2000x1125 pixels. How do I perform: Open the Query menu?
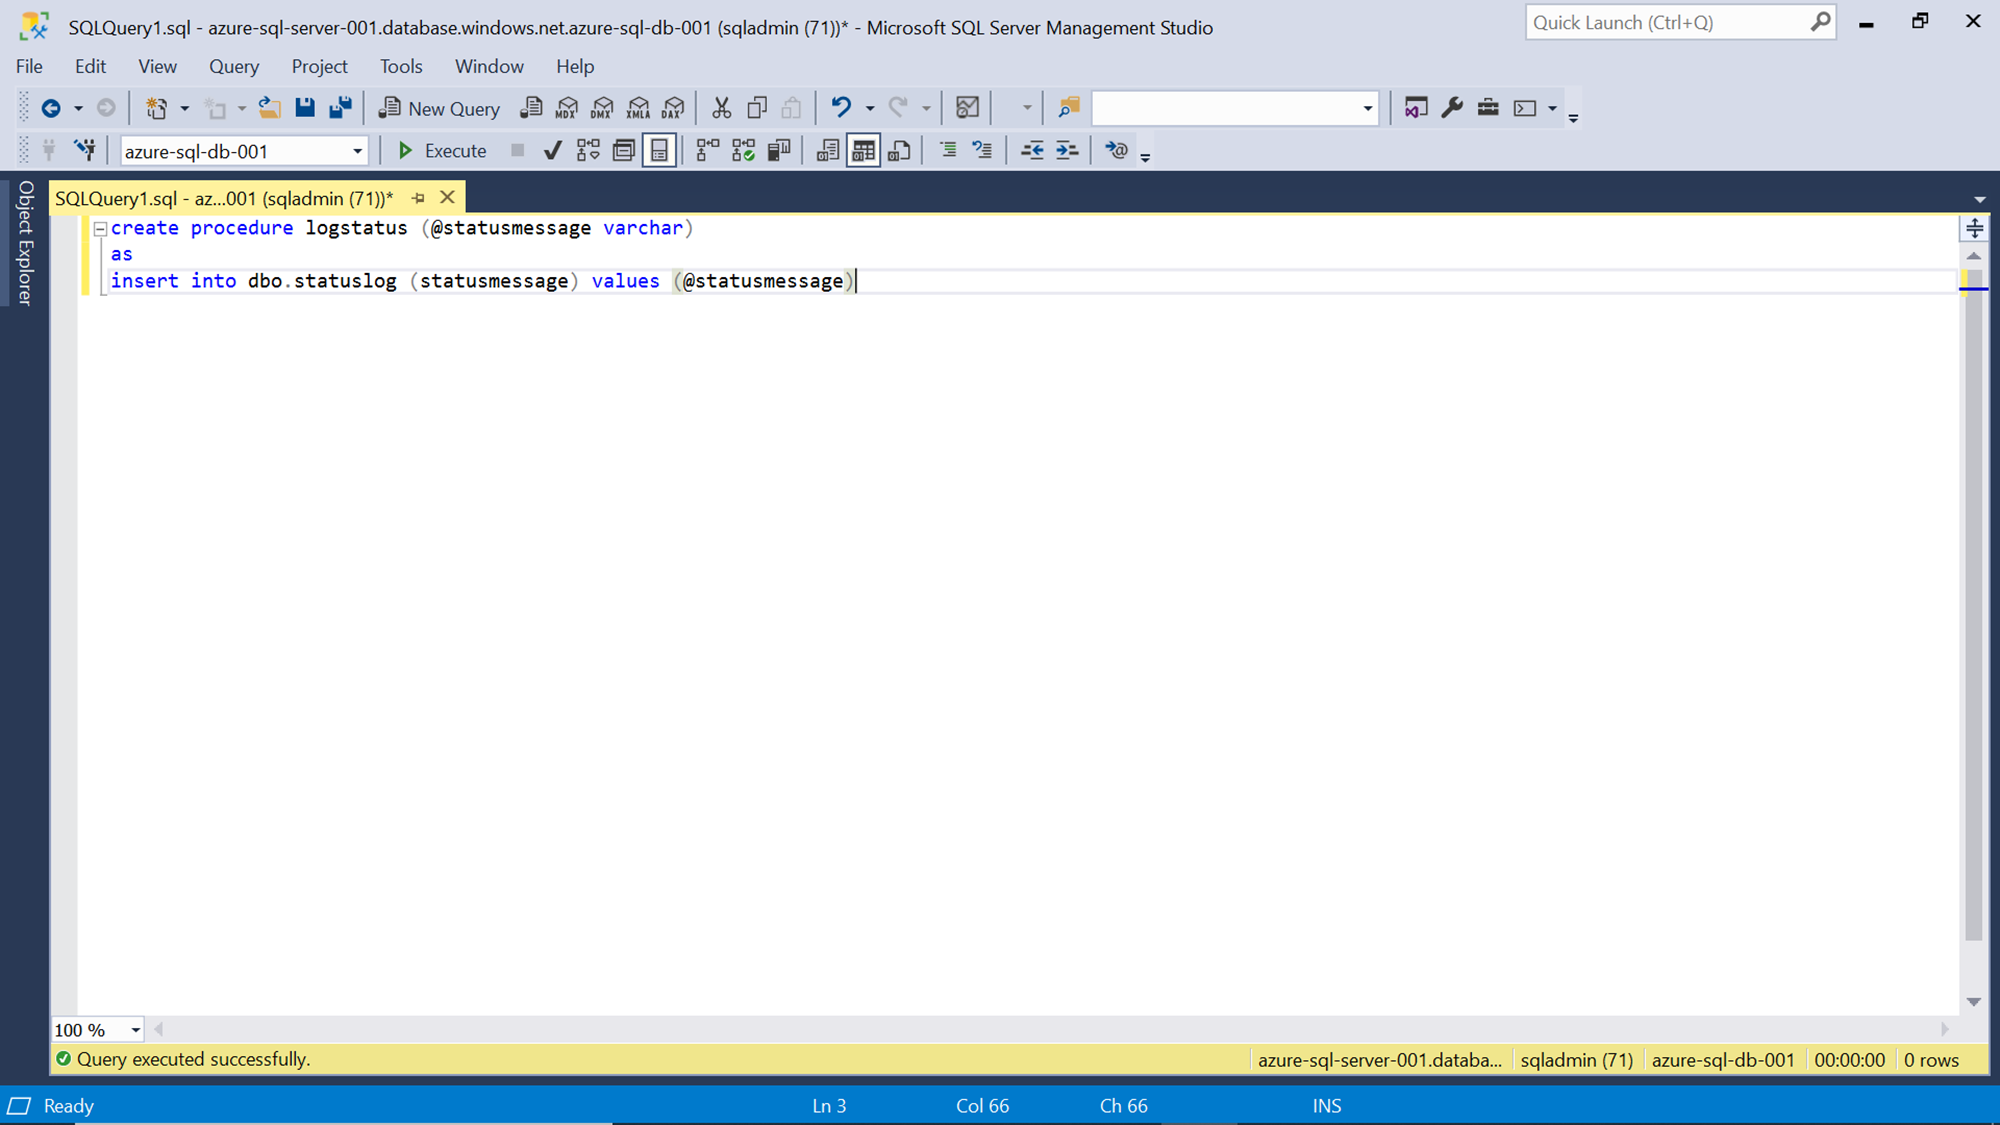[x=233, y=66]
